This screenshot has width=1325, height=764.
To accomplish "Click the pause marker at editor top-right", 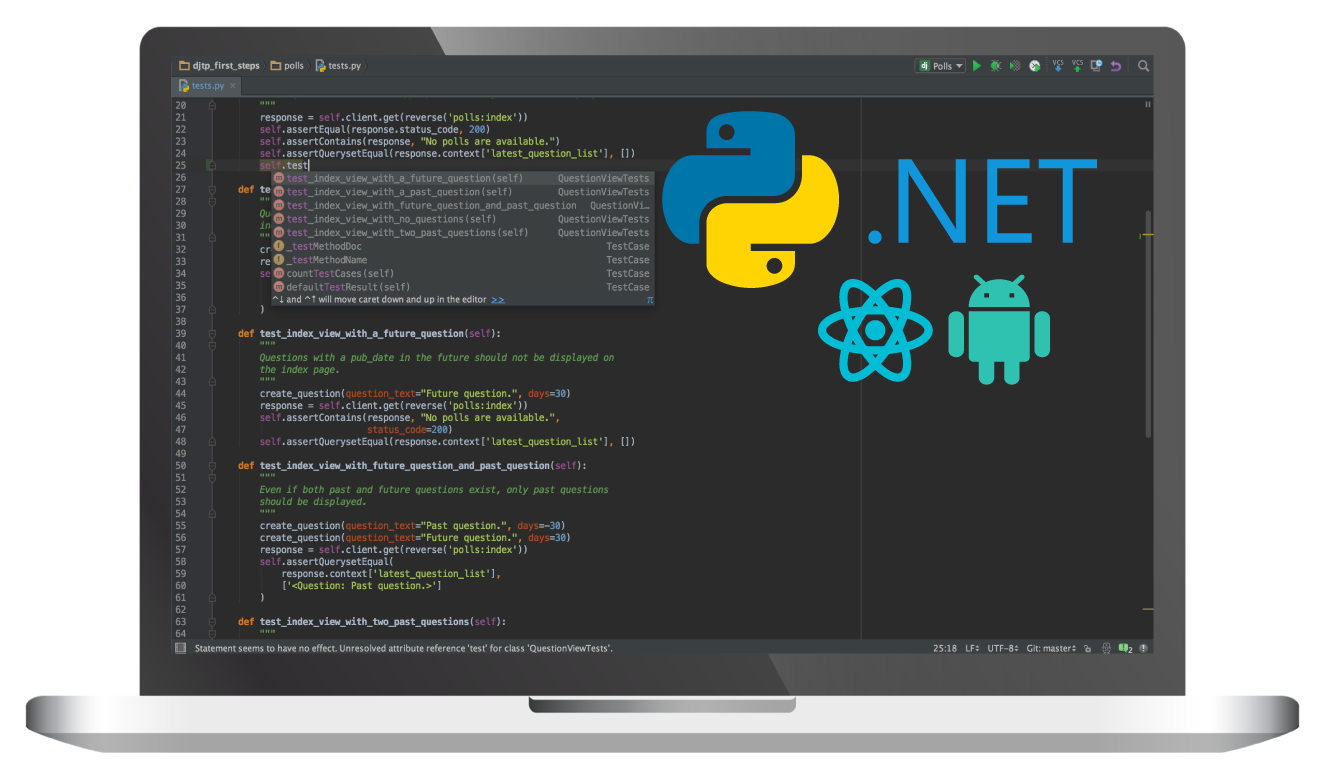I will point(1147,104).
